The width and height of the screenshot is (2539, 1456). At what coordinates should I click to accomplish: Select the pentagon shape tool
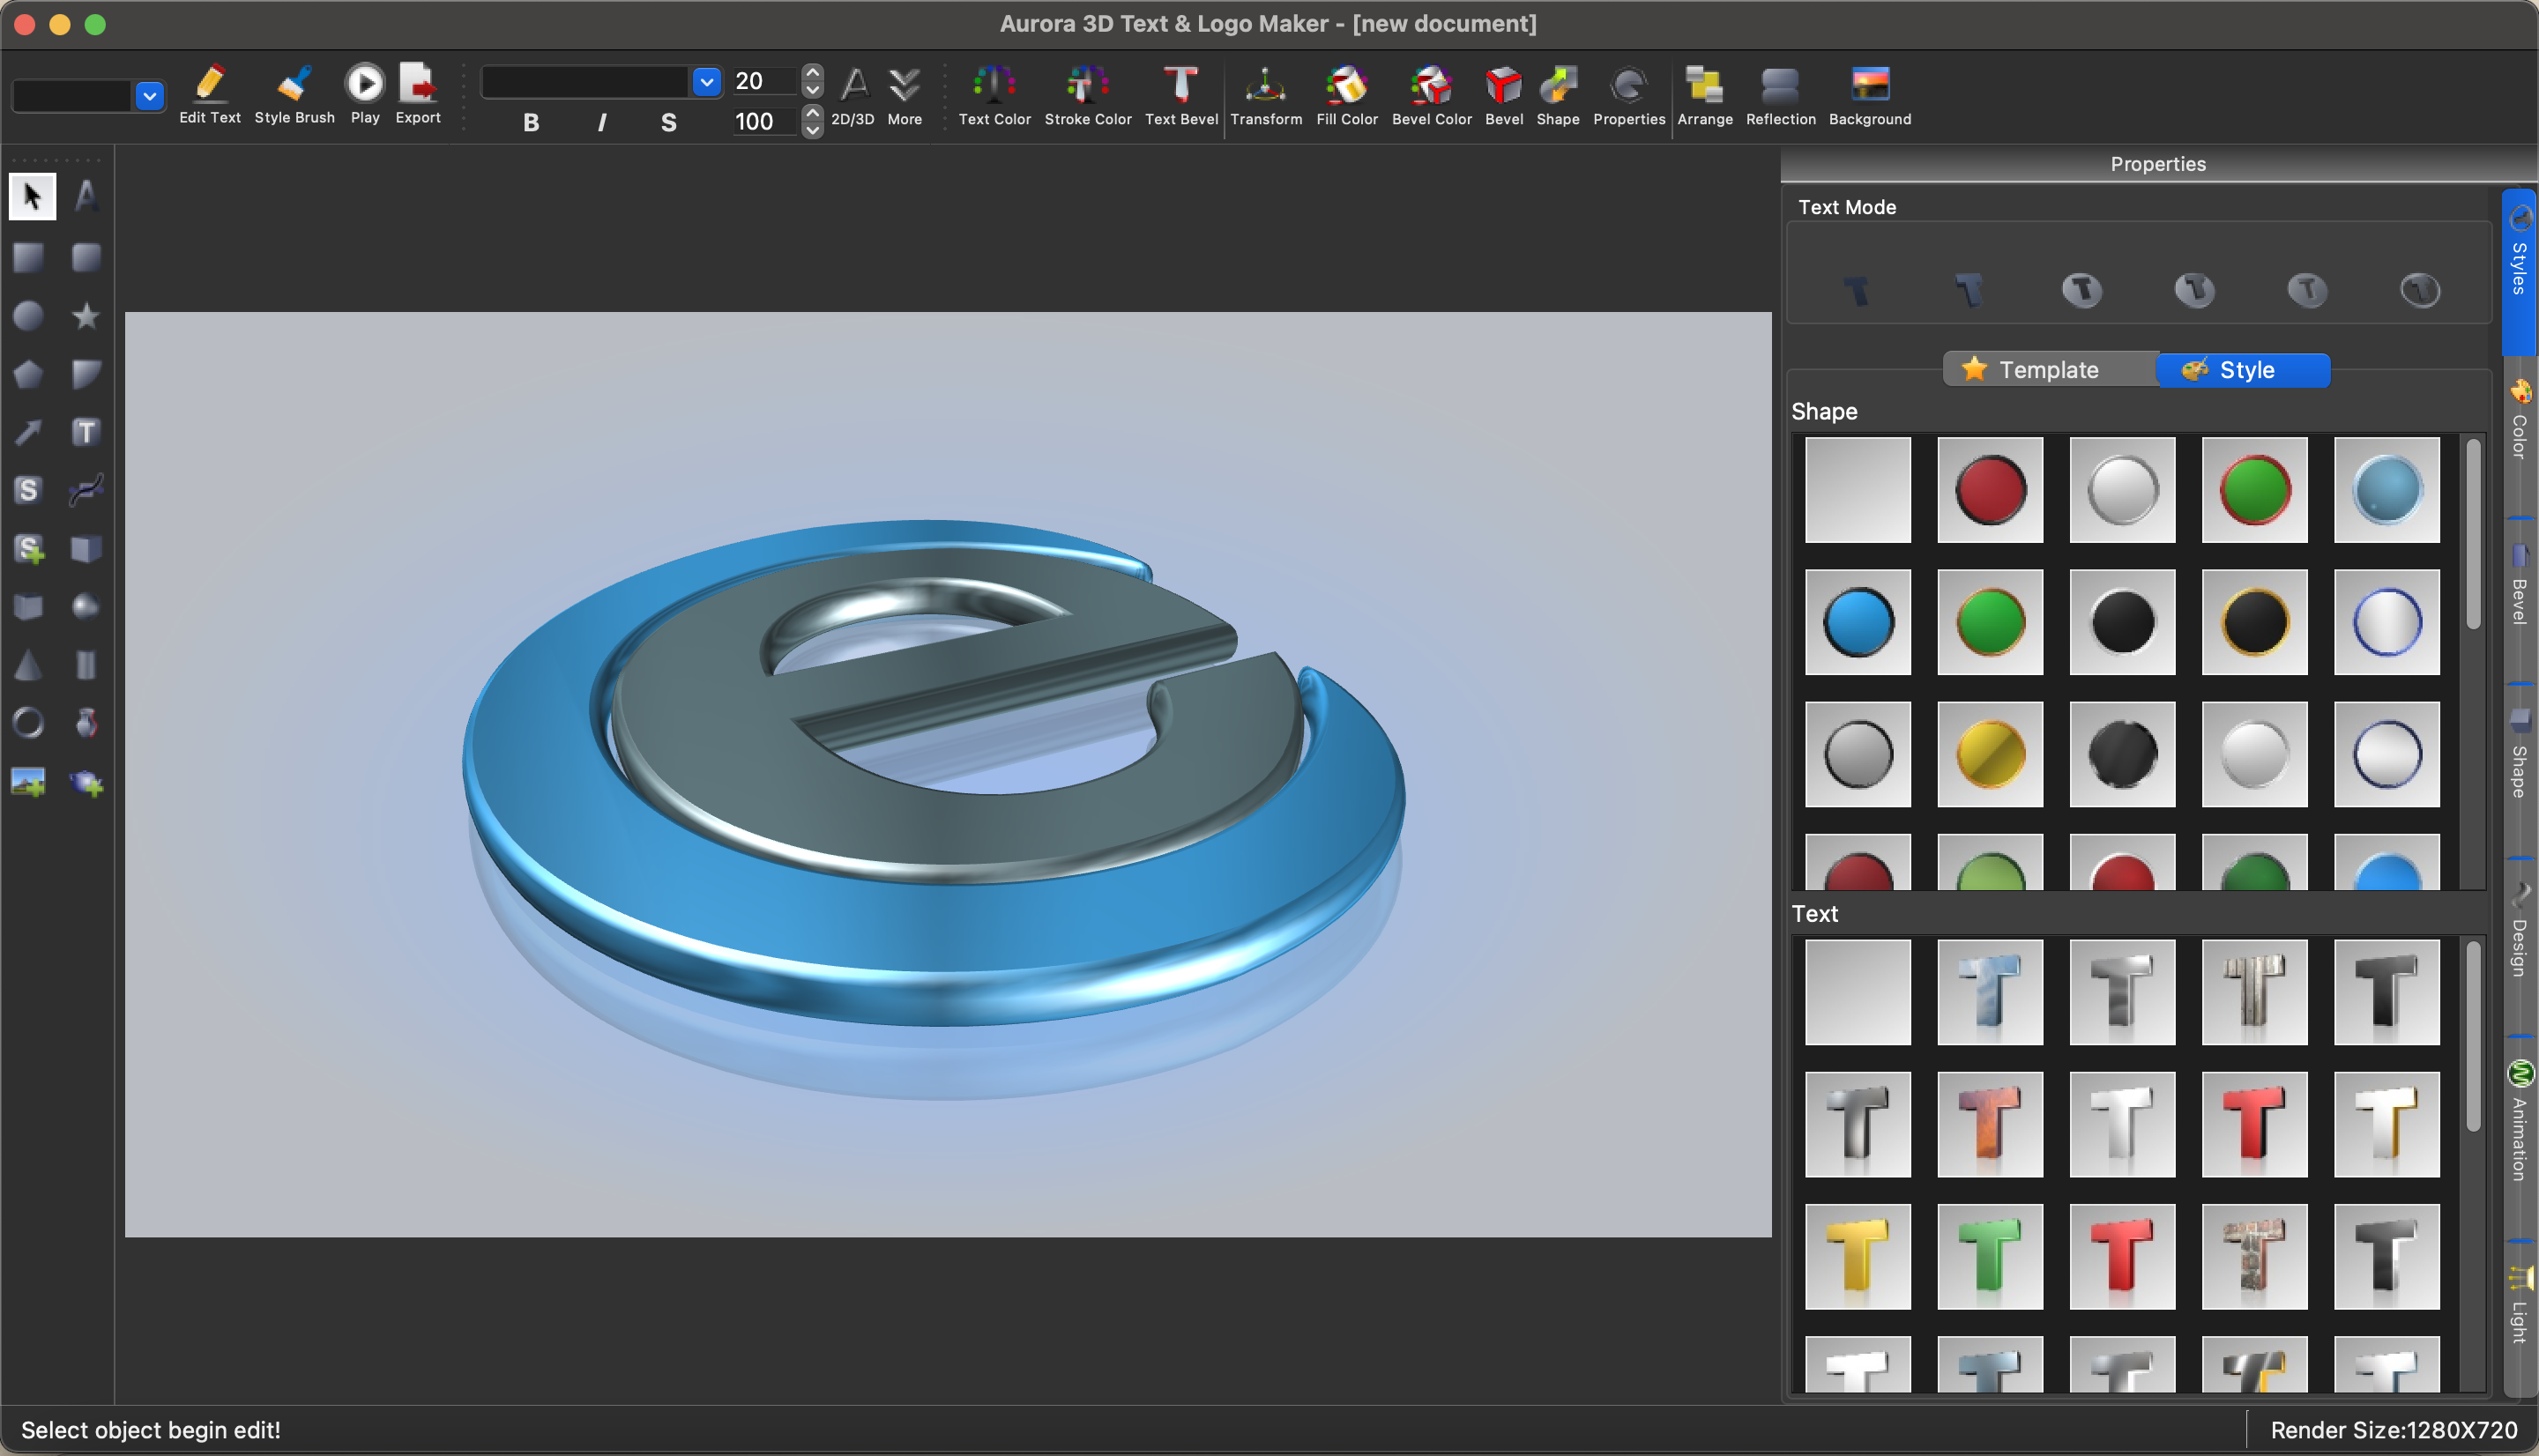(x=28, y=374)
